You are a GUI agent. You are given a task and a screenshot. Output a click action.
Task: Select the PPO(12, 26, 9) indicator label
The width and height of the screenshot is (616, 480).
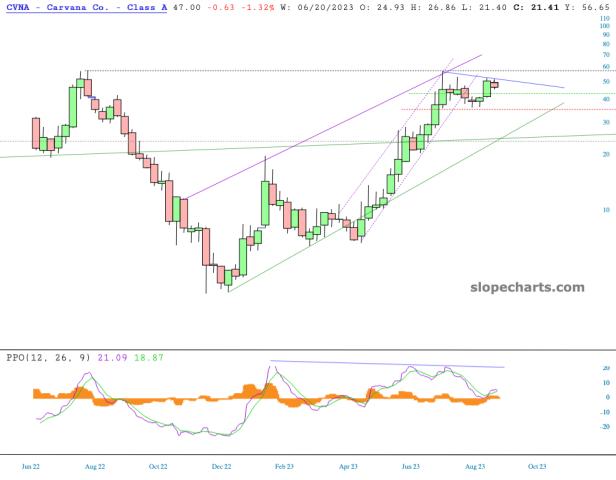(x=49, y=357)
